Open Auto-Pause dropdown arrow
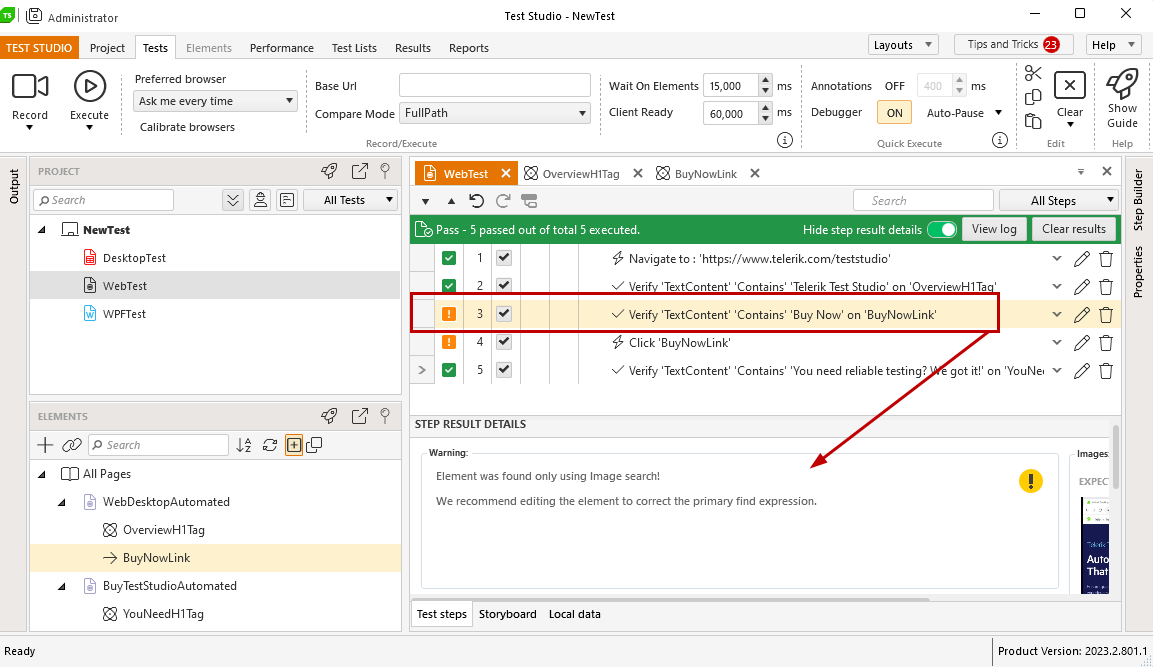 pyautogui.click(x=998, y=113)
